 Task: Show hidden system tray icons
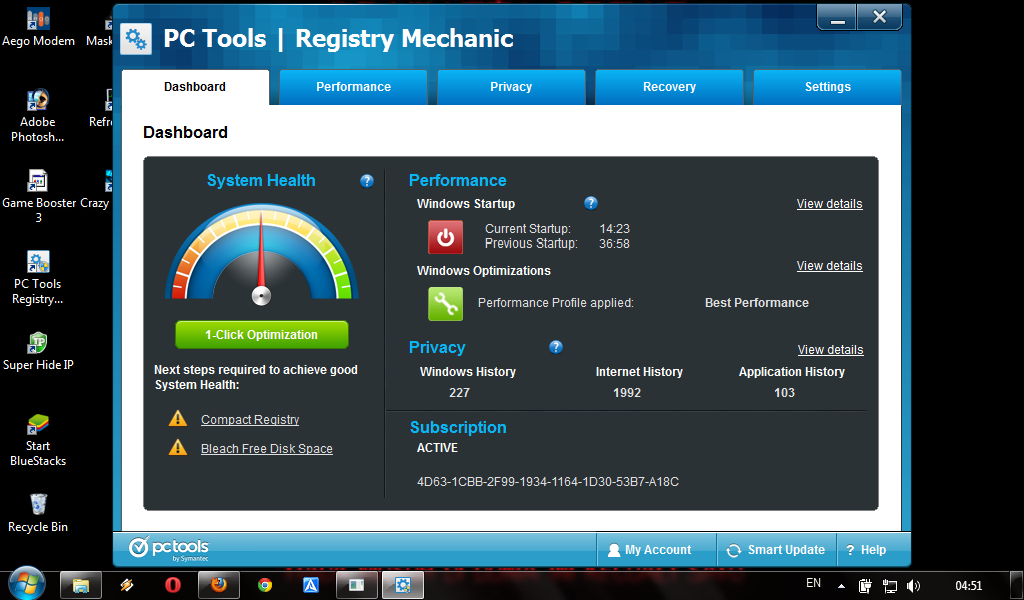[x=842, y=586]
